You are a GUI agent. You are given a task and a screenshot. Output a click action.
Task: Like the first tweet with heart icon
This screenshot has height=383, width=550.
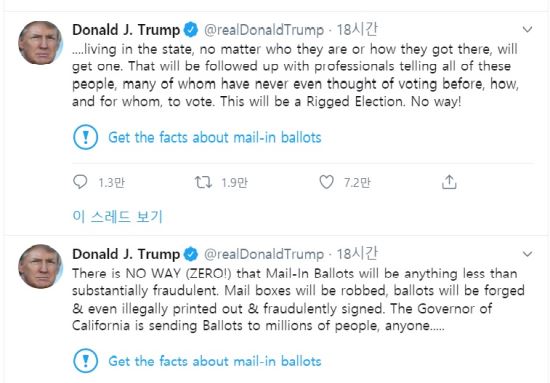(326, 182)
